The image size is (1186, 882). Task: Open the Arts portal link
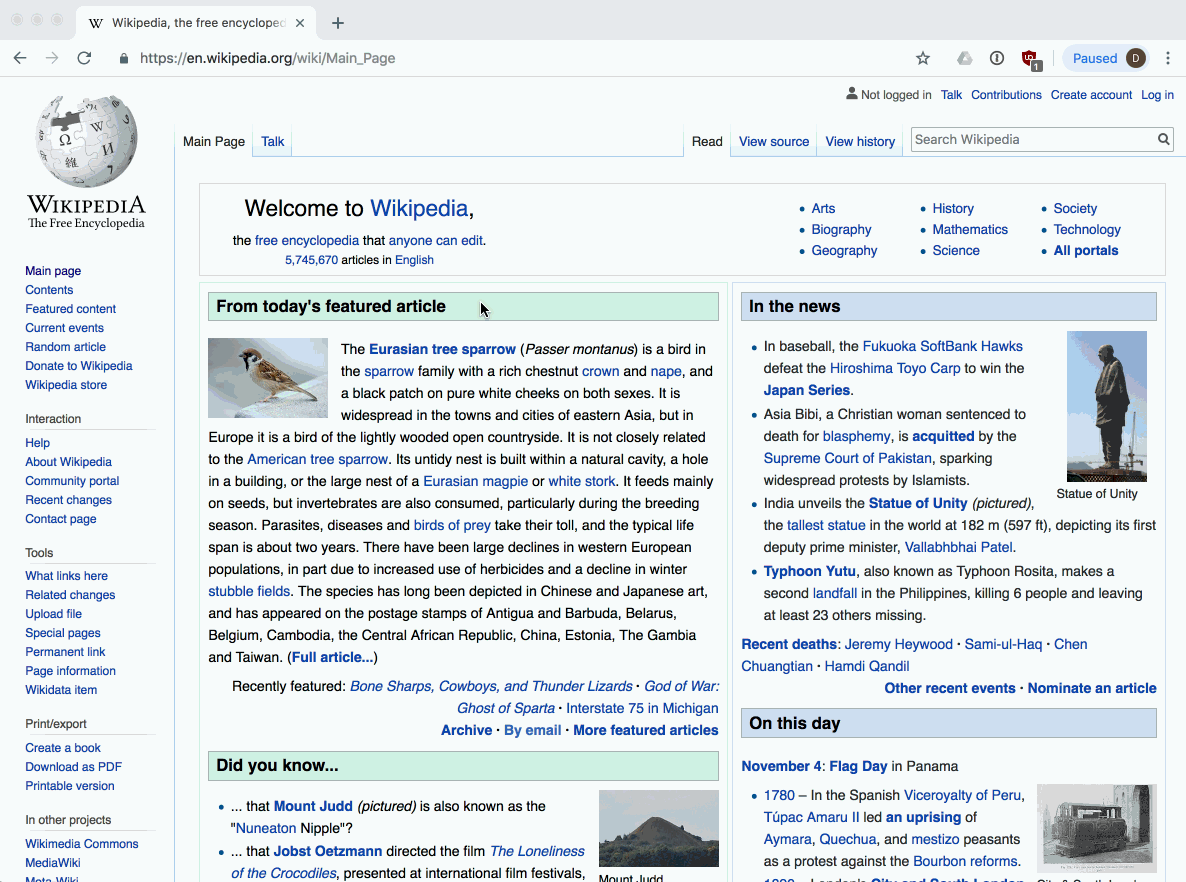coord(823,208)
